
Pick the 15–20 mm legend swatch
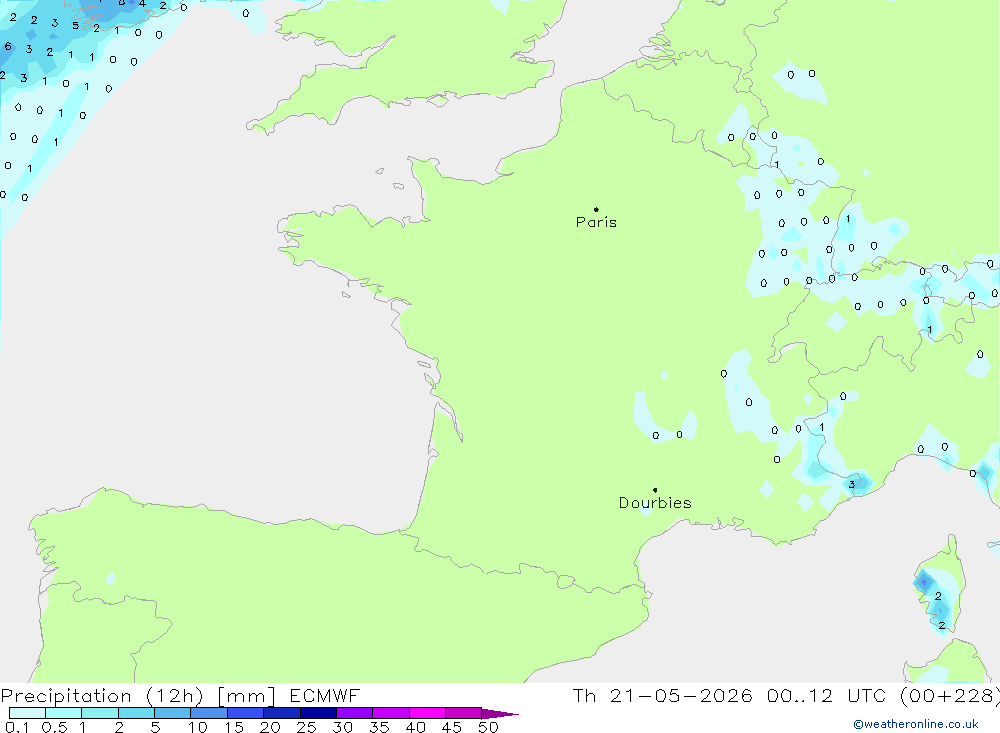(246, 713)
